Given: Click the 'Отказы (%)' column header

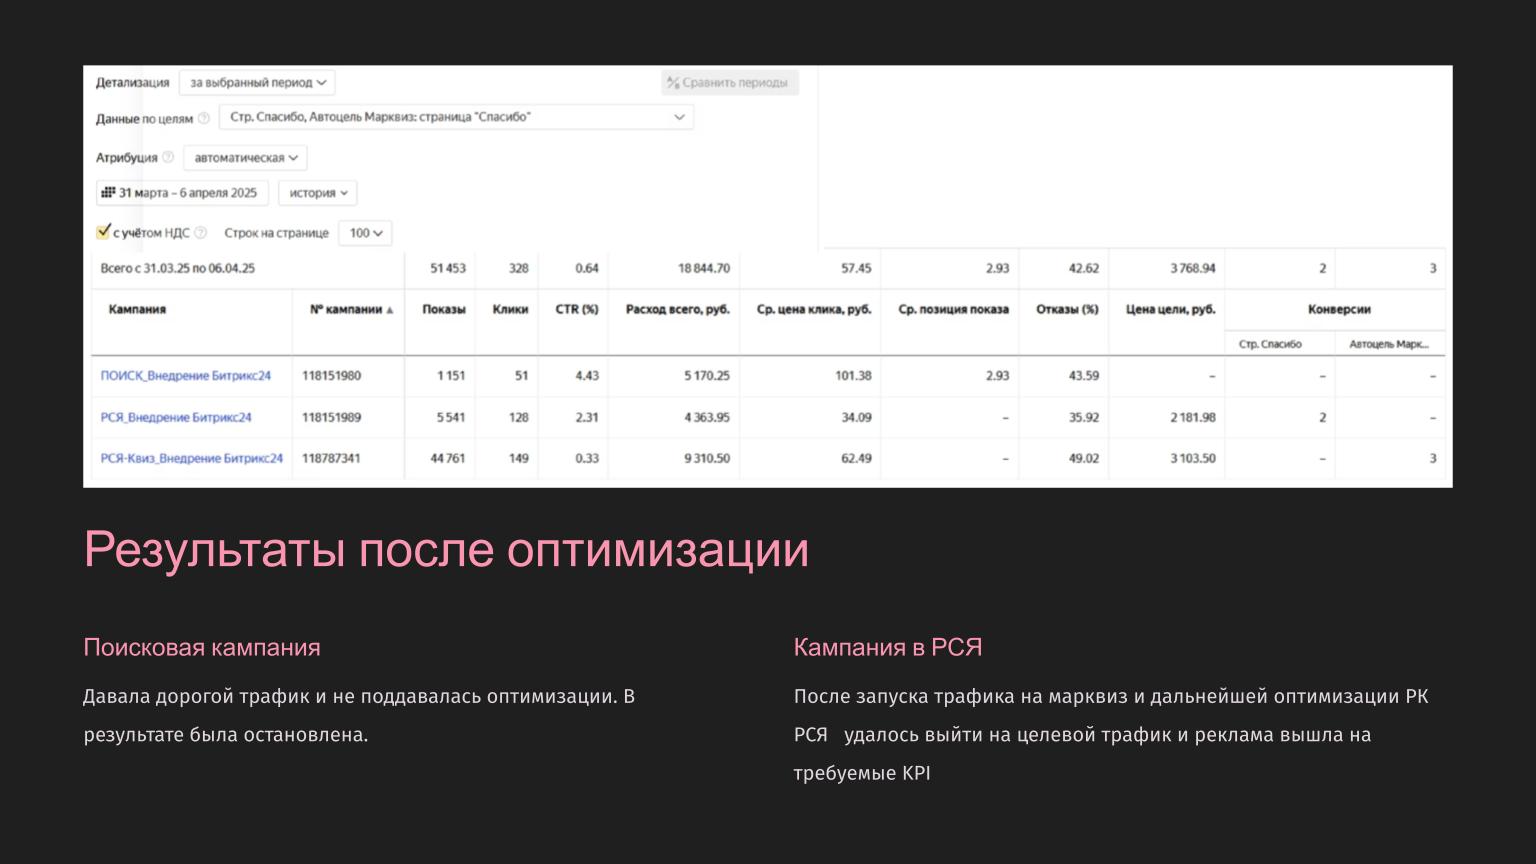Looking at the screenshot, I should [x=1067, y=310].
